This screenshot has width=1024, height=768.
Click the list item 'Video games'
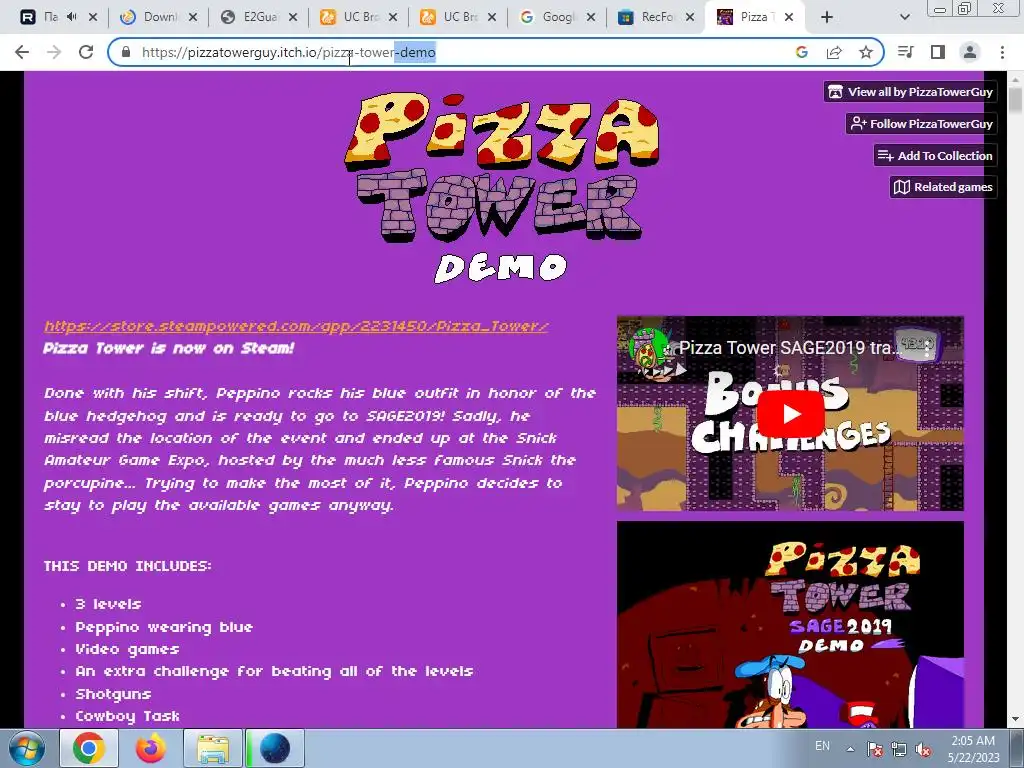(x=127, y=649)
